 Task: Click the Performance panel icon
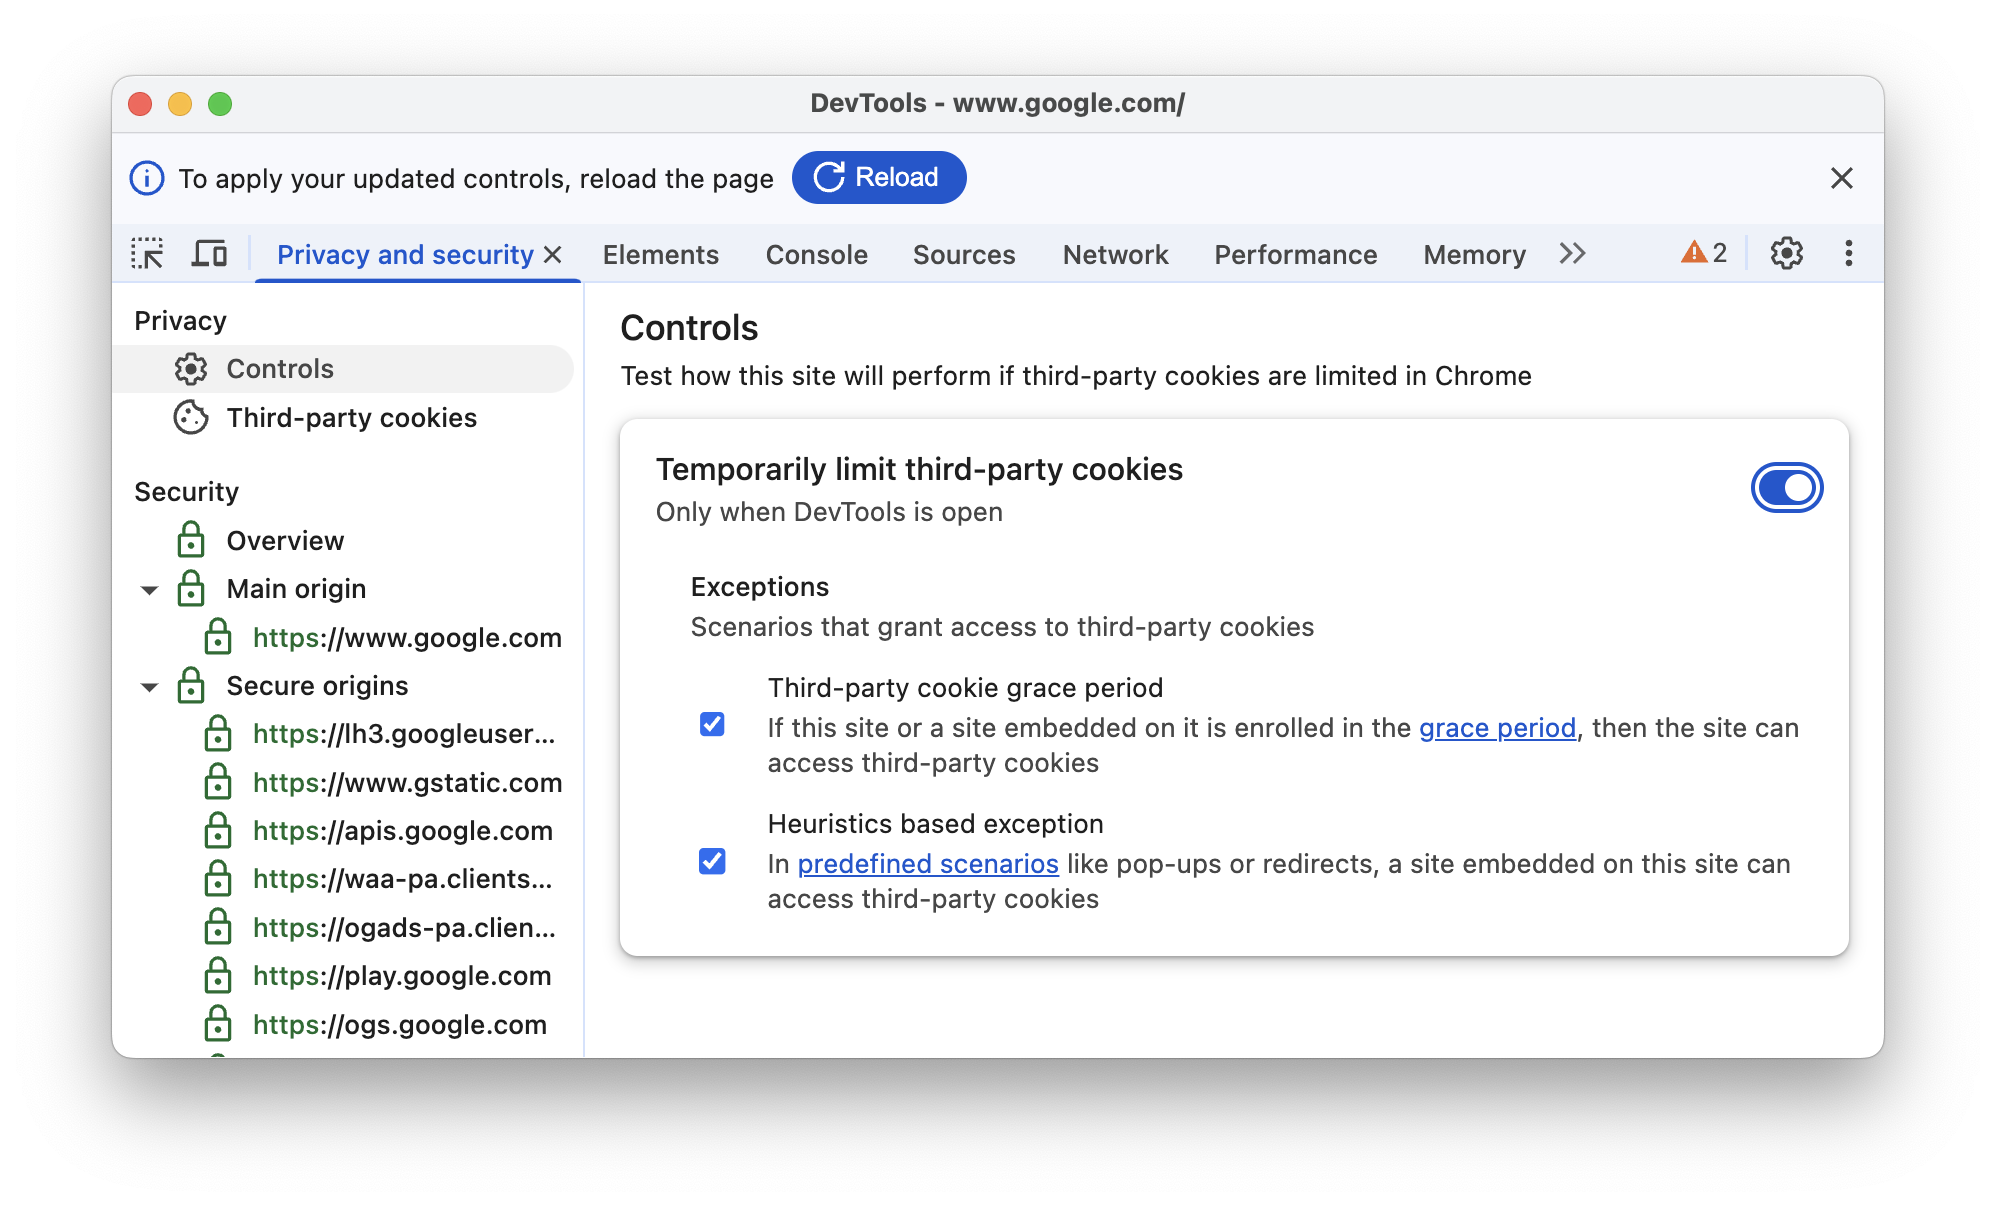click(x=1296, y=254)
